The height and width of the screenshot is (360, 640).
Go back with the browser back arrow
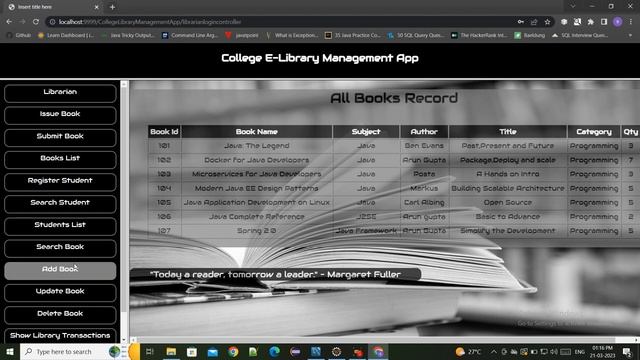click(9, 22)
